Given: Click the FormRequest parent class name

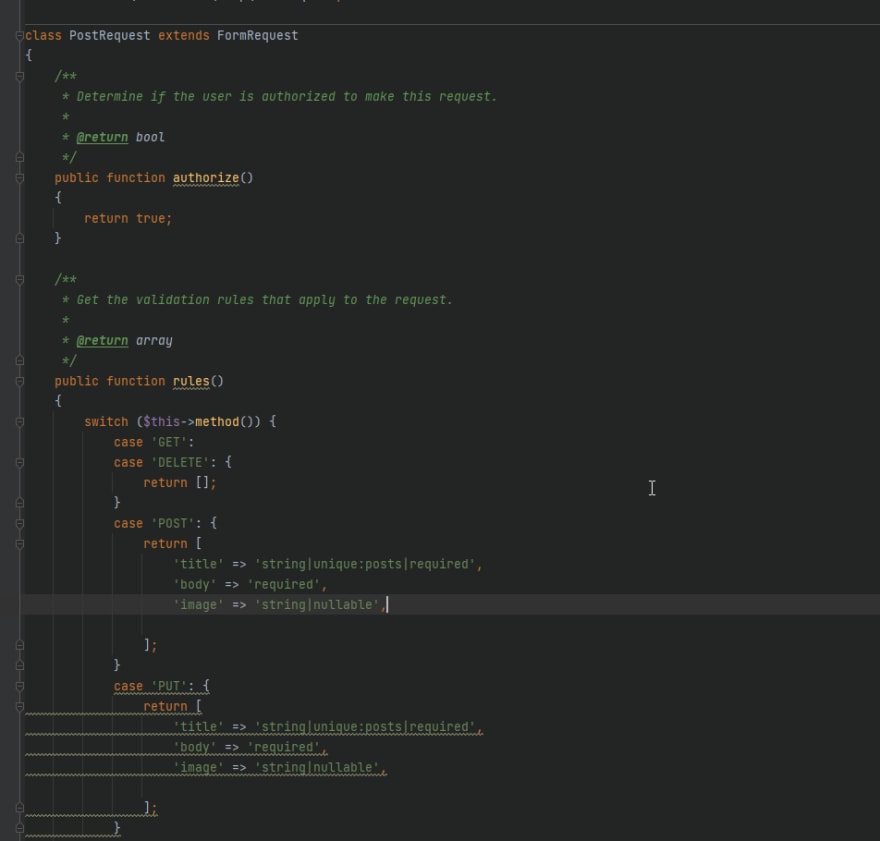Looking at the screenshot, I should (x=258, y=35).
